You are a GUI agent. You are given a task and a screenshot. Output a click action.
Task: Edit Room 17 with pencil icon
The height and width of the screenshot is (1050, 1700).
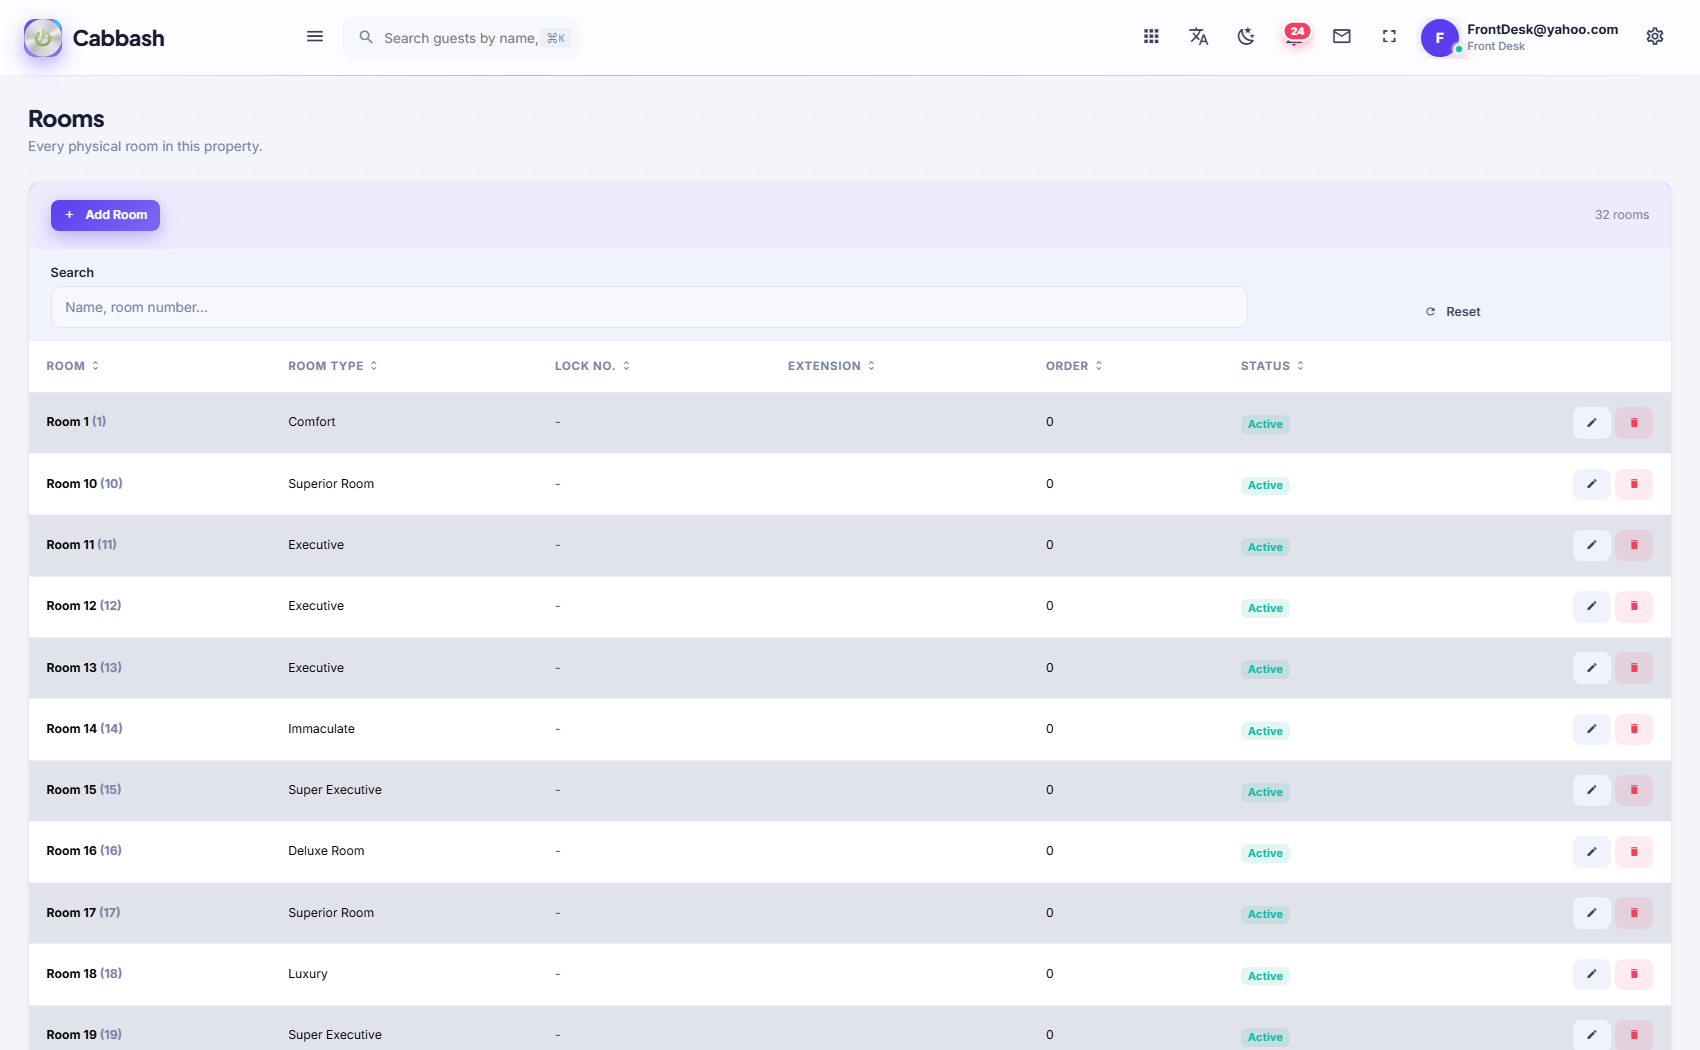click(x=1591, y=913)
